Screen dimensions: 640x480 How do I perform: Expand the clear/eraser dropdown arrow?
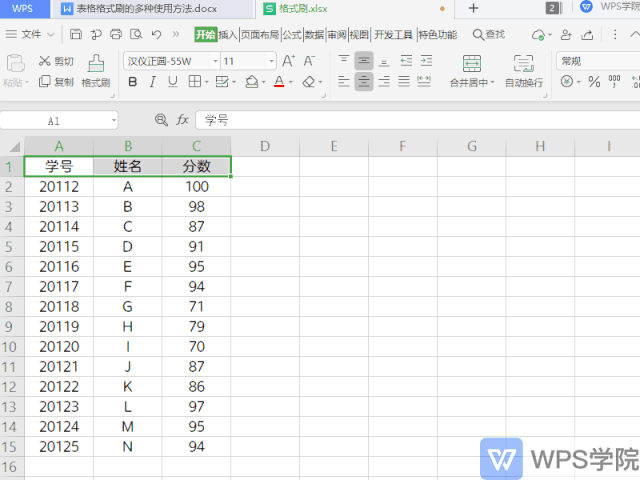[321, 82]
